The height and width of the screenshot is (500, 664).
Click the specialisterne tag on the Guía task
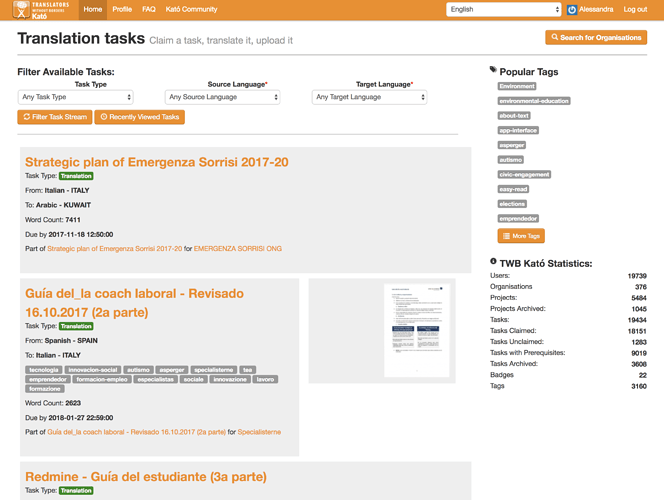point(214,370)
